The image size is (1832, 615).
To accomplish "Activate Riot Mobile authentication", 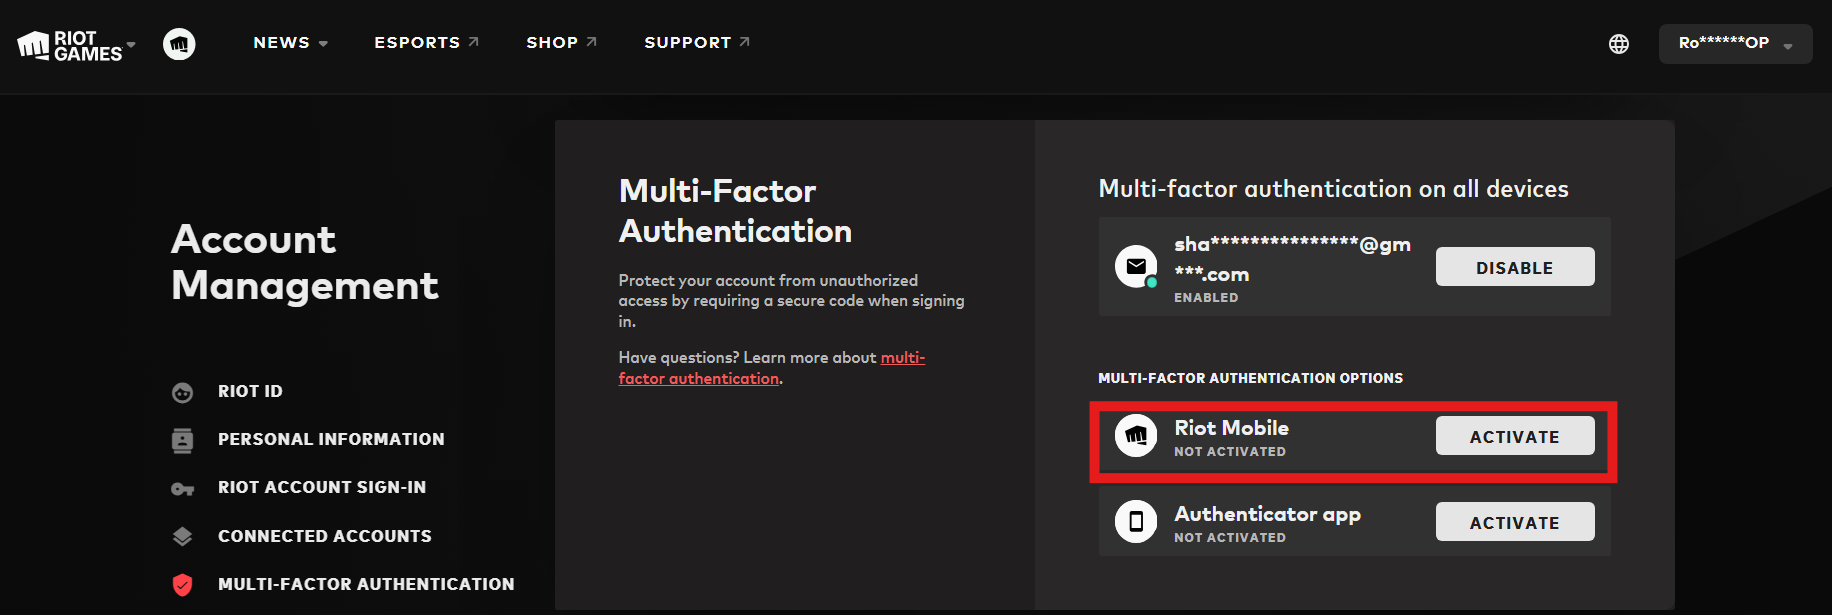I will point(1514,436).
